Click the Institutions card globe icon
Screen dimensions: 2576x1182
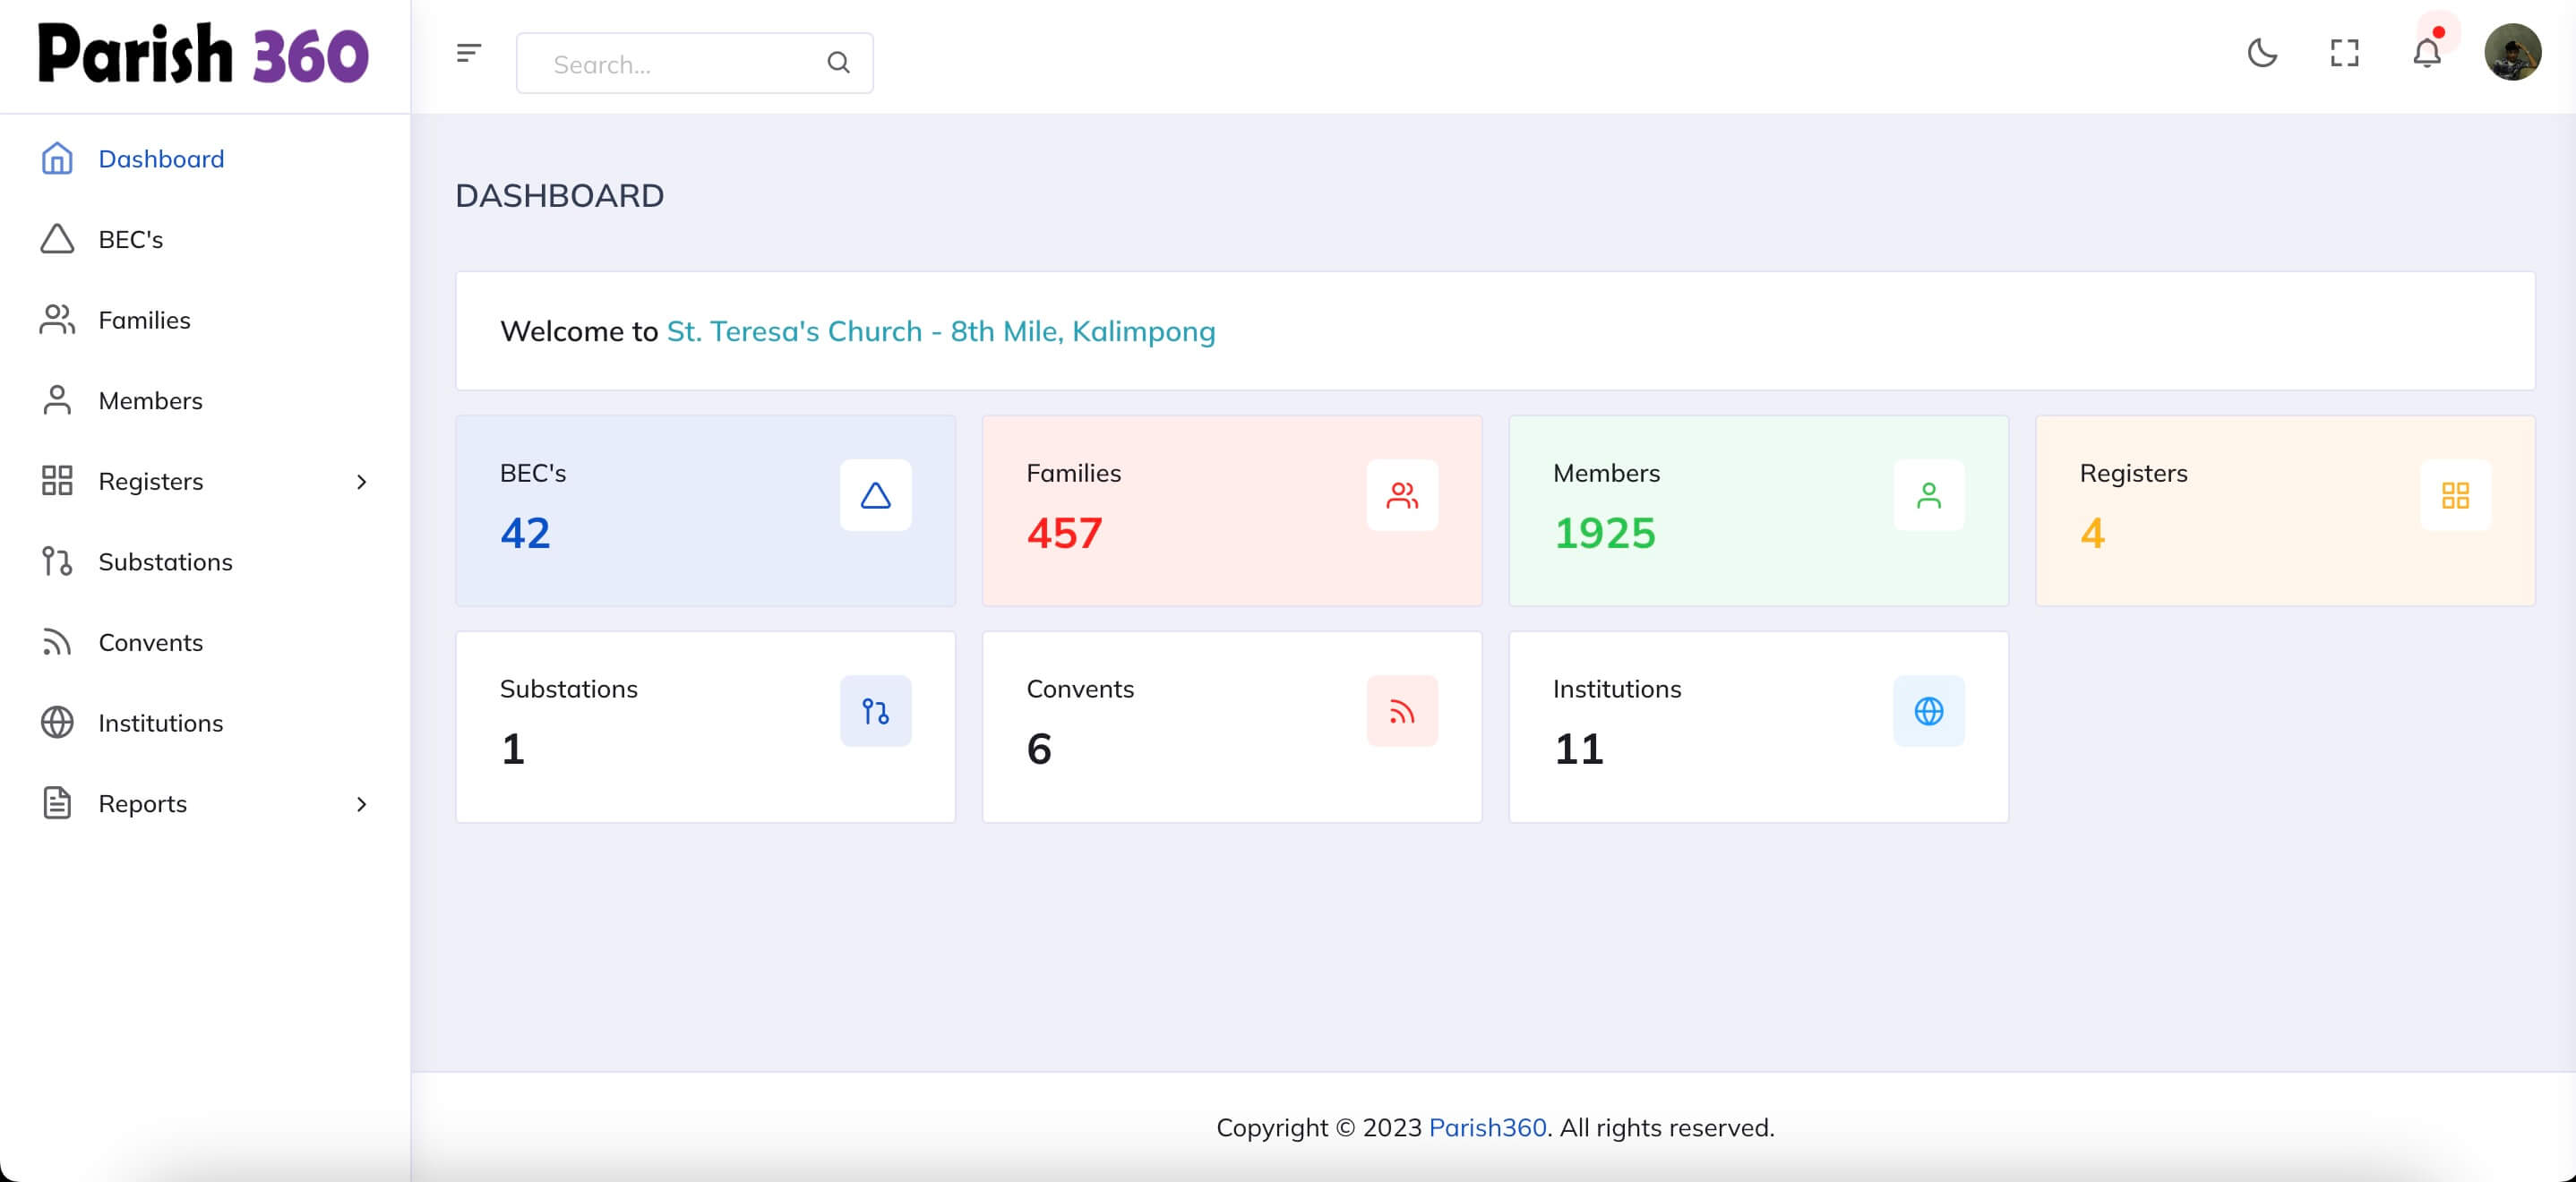[x=1928, y=711]
